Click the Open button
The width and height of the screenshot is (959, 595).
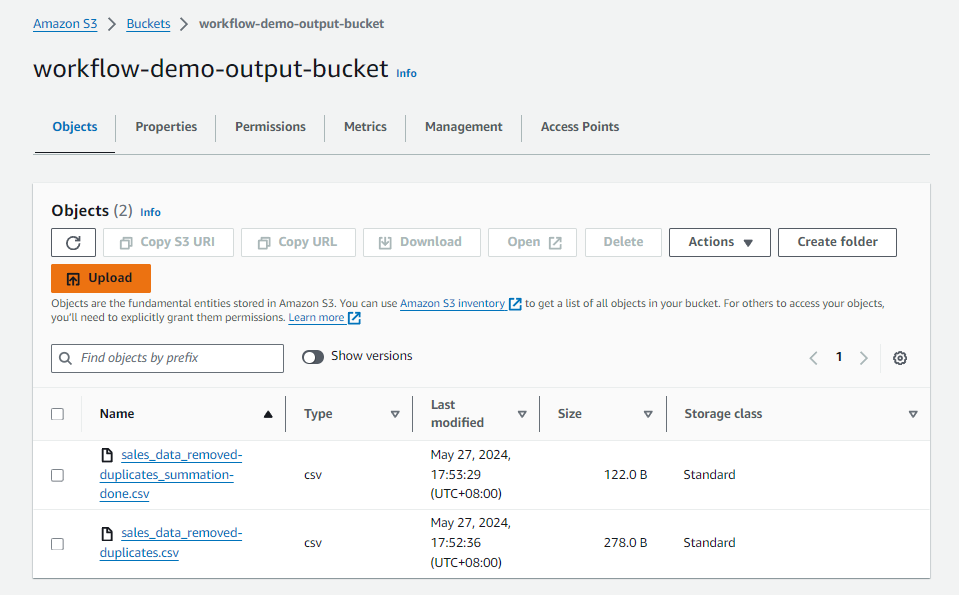tap(532, 242)
